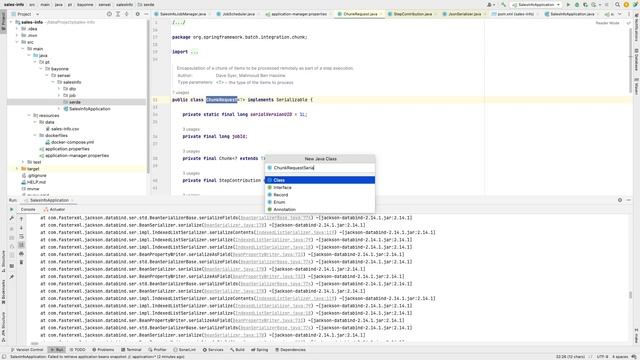
Task: Toggle Reader Mode in the editor
Action: pyautogui.click(x=607, y=23)
